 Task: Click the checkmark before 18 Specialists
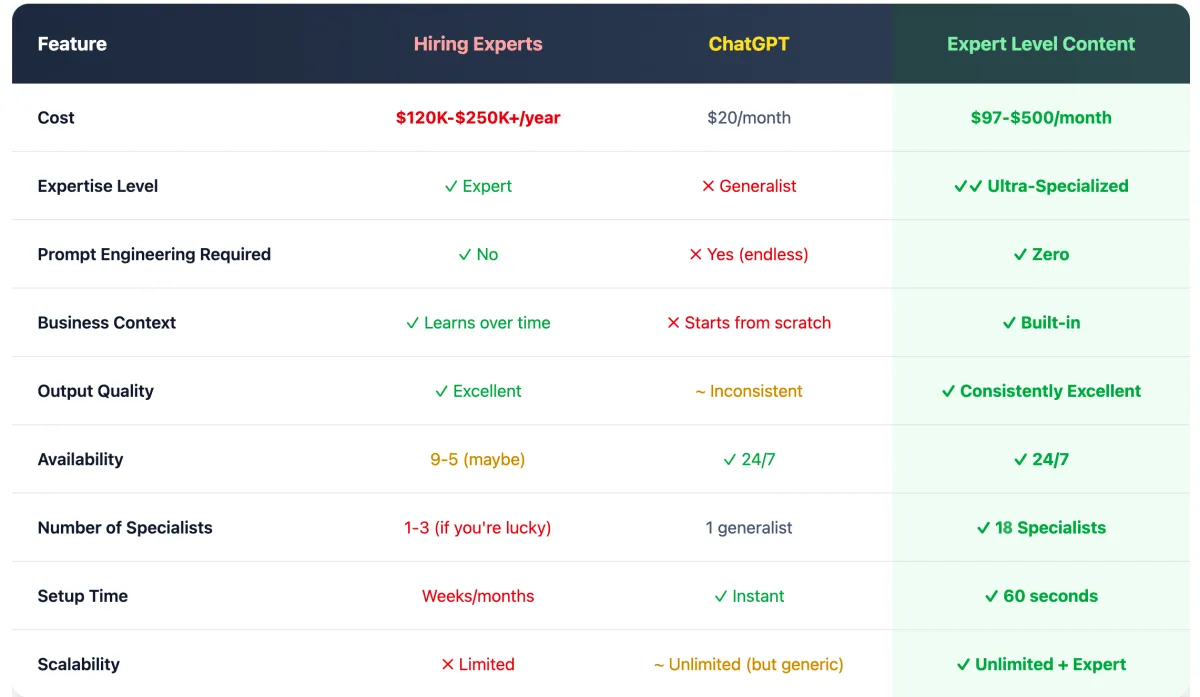click(983, 528)
